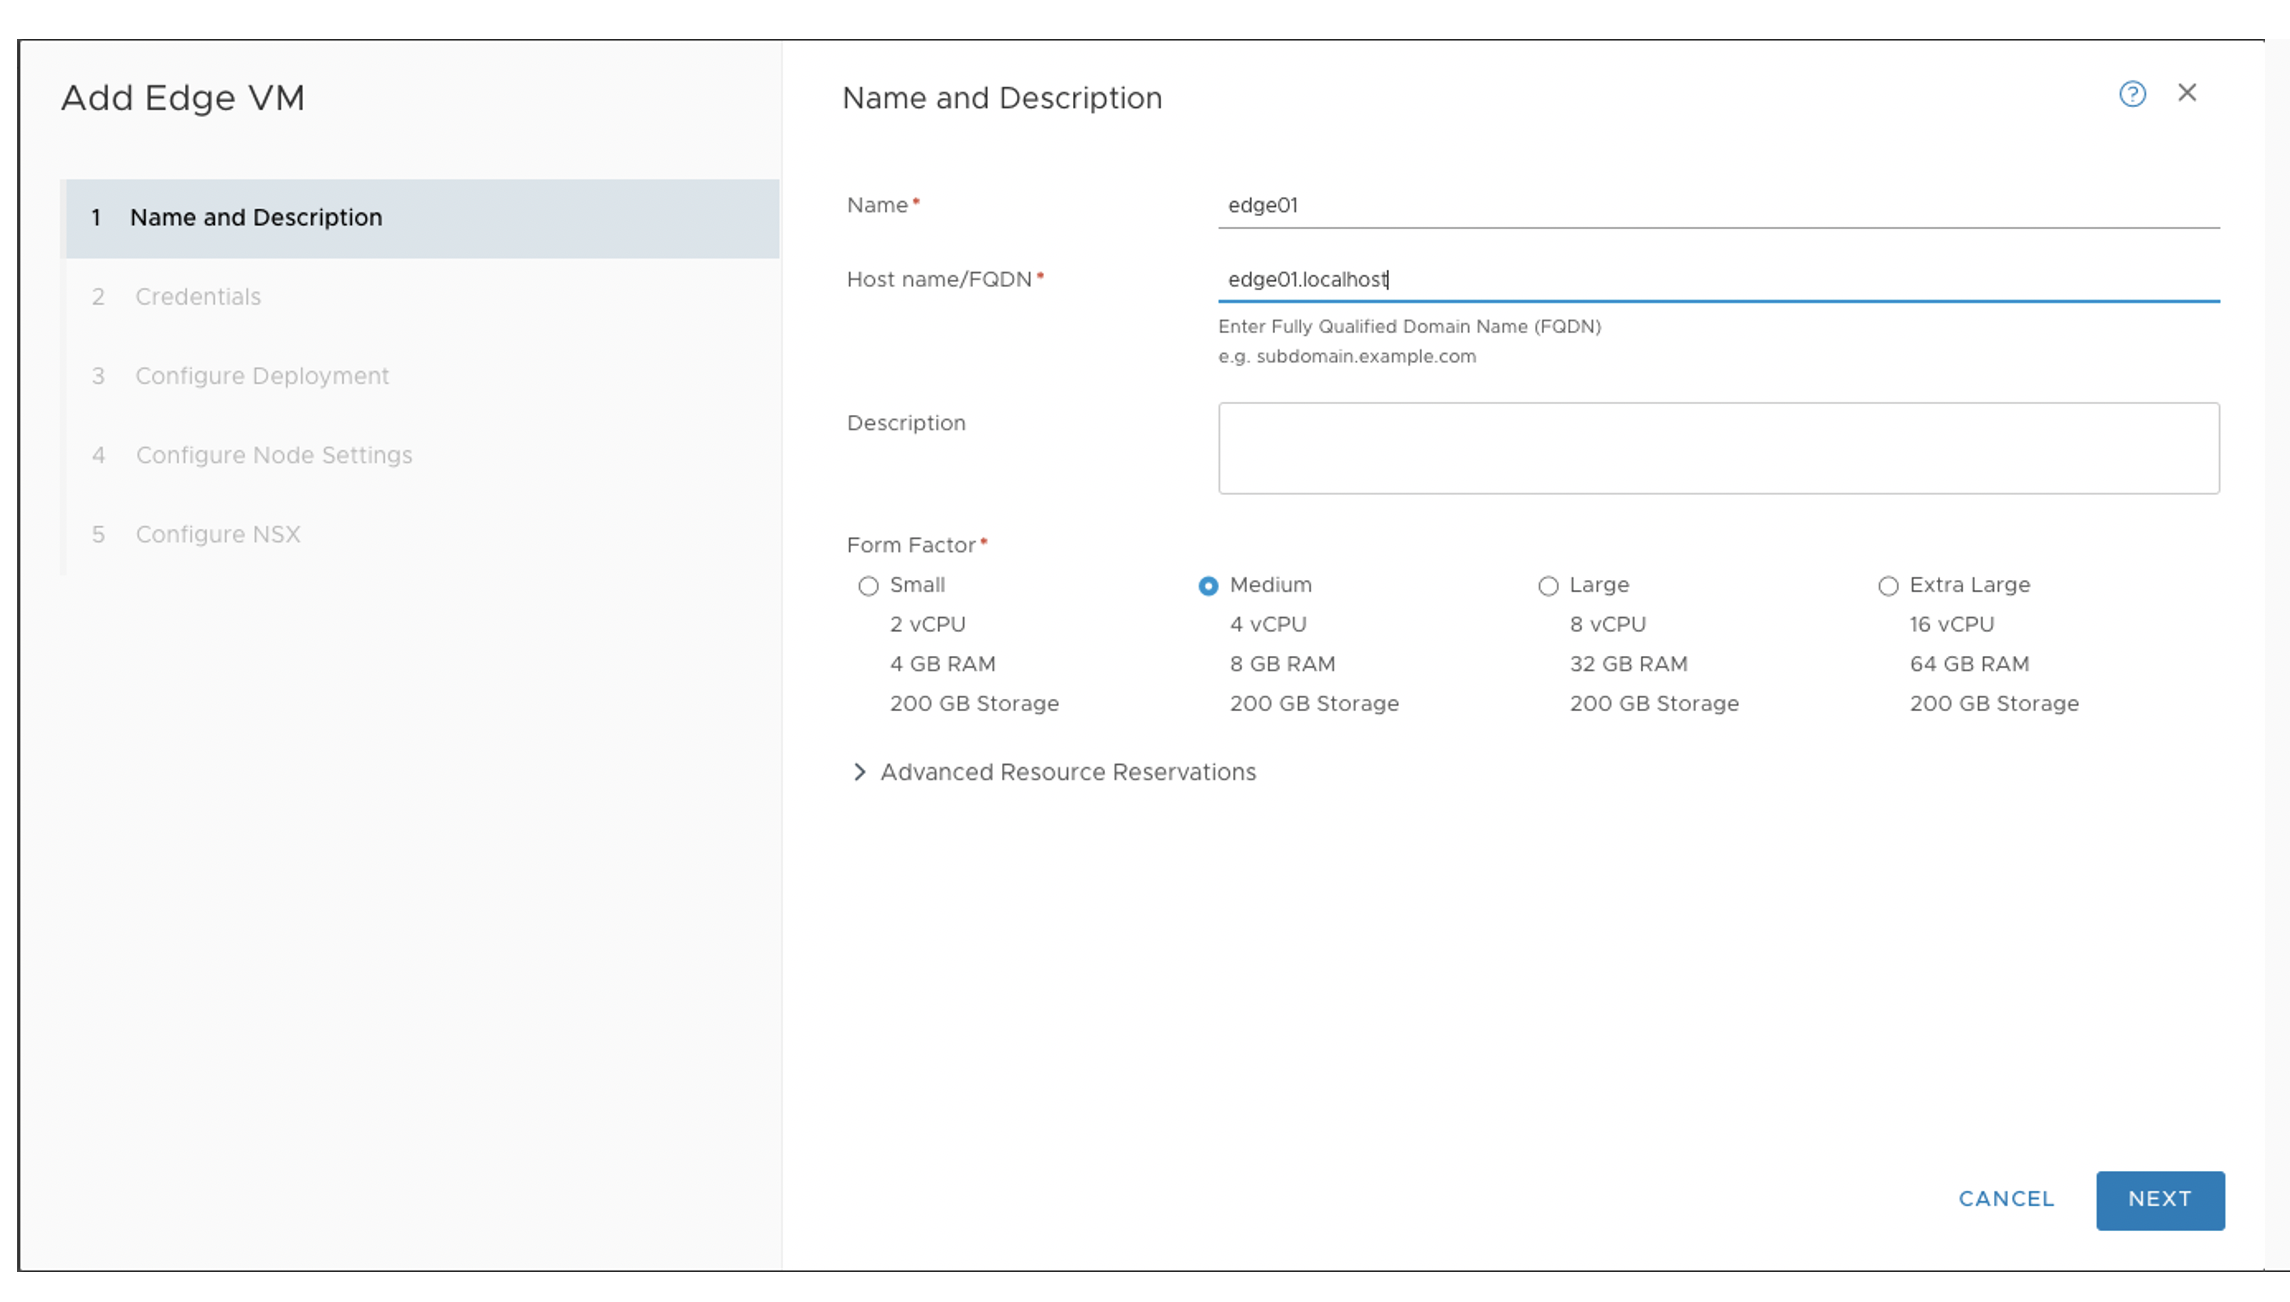This screenshot has height=1302, width=2290.
Task: Focus the Name input field
Action: click(1717, 205)
